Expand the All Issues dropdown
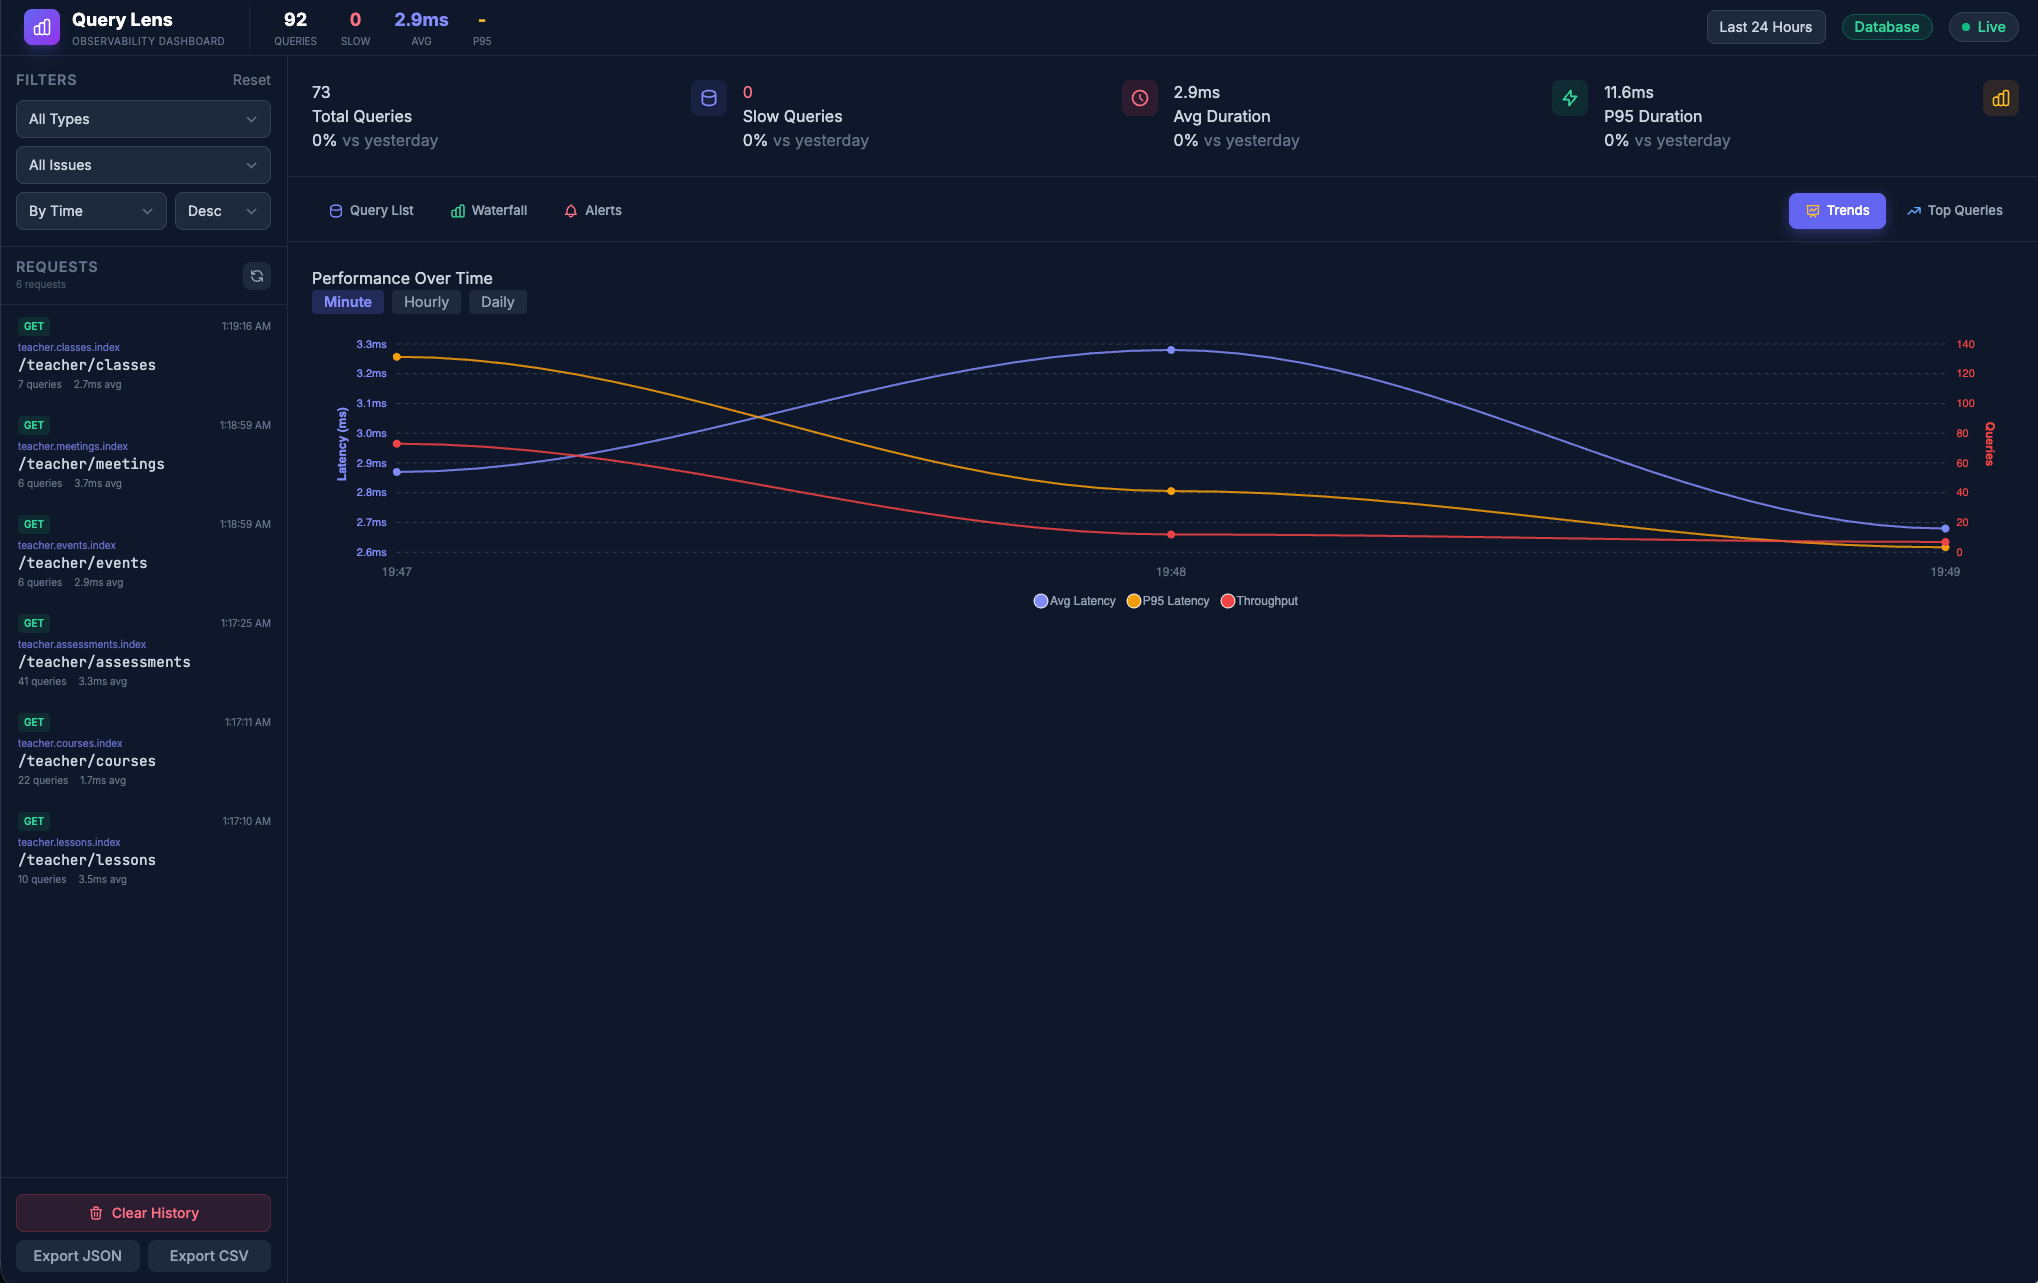 pyautogui.click(x=142, y=165)
